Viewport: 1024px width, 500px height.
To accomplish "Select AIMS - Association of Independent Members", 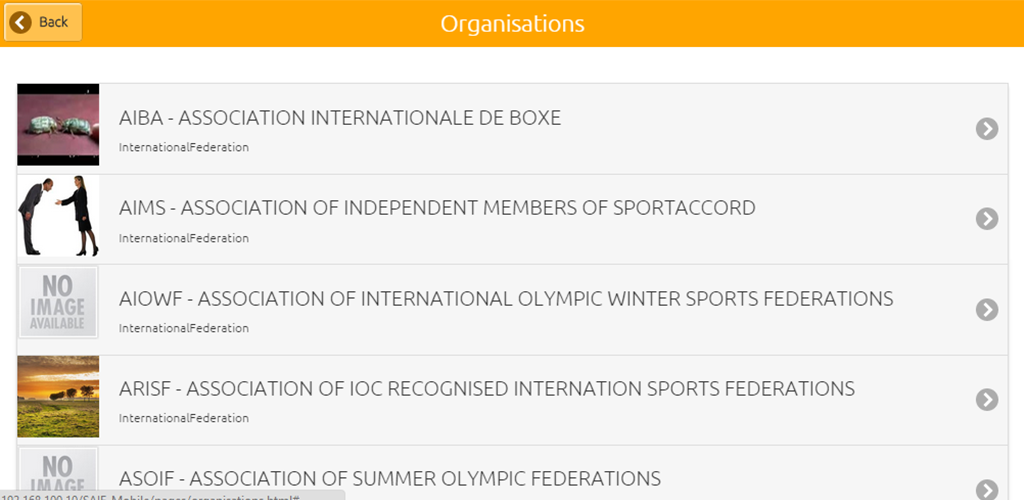I will (437, 208).
